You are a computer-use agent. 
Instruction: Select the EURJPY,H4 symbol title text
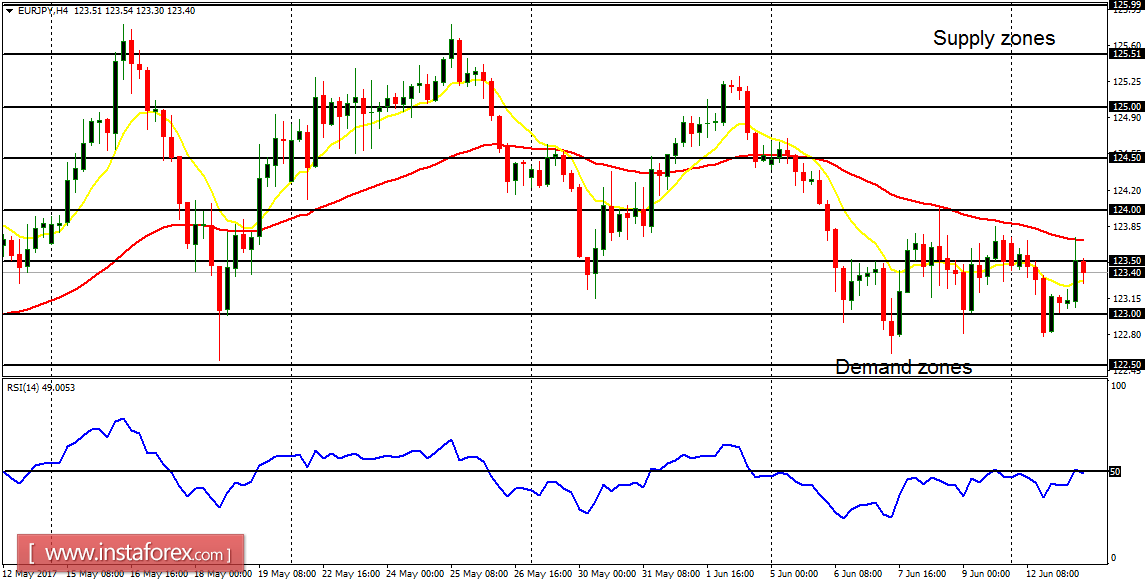42,11
